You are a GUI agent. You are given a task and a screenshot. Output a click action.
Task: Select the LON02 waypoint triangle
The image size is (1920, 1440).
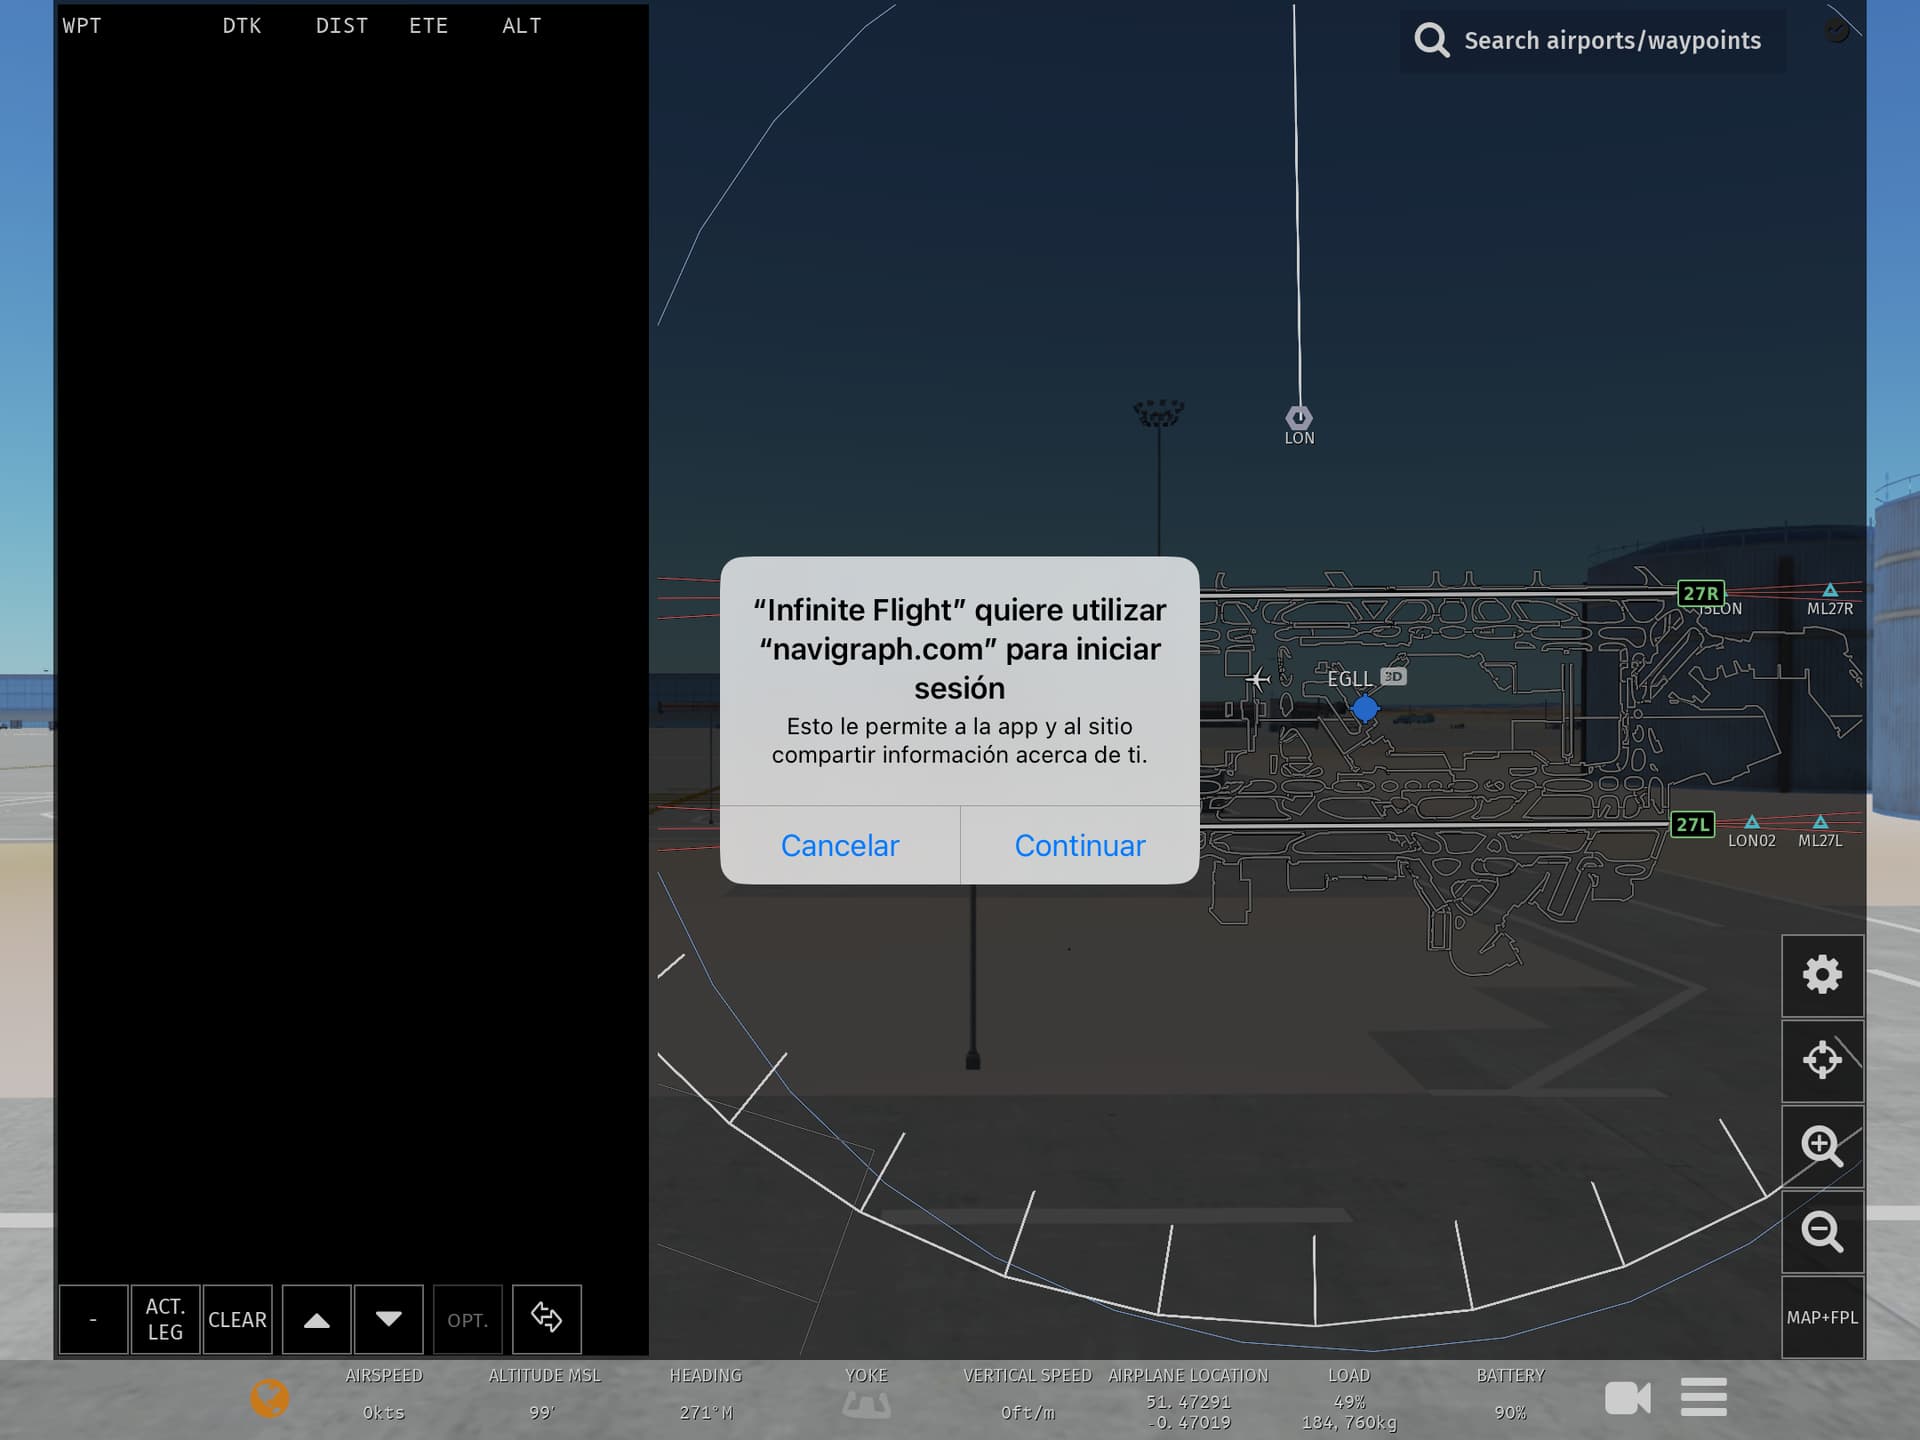click(1752, 823)
